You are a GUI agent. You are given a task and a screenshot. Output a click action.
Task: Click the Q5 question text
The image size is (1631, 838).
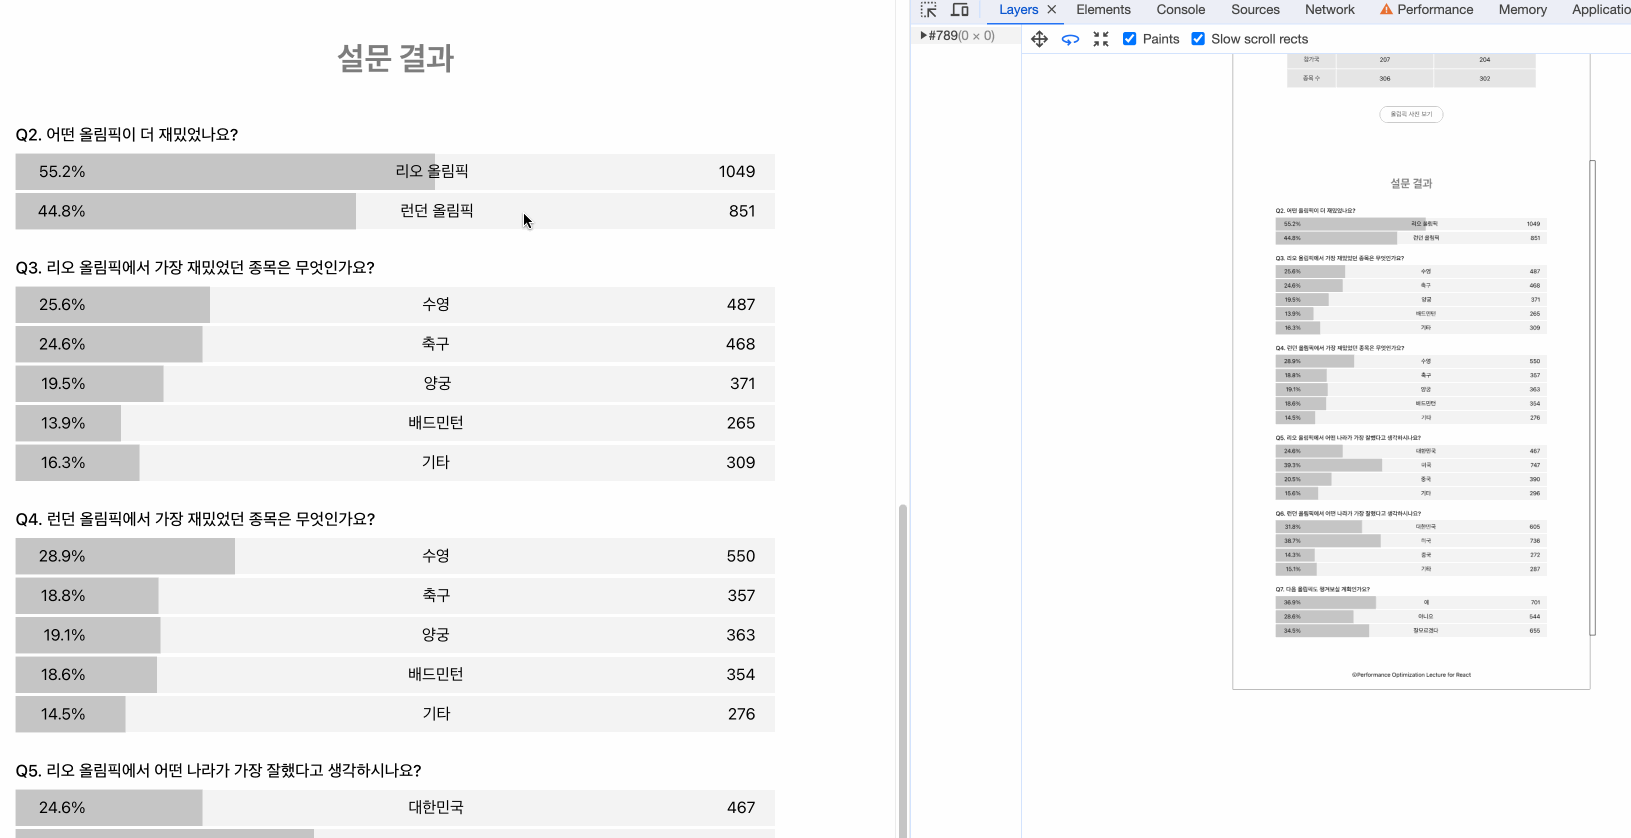[218, 771]
